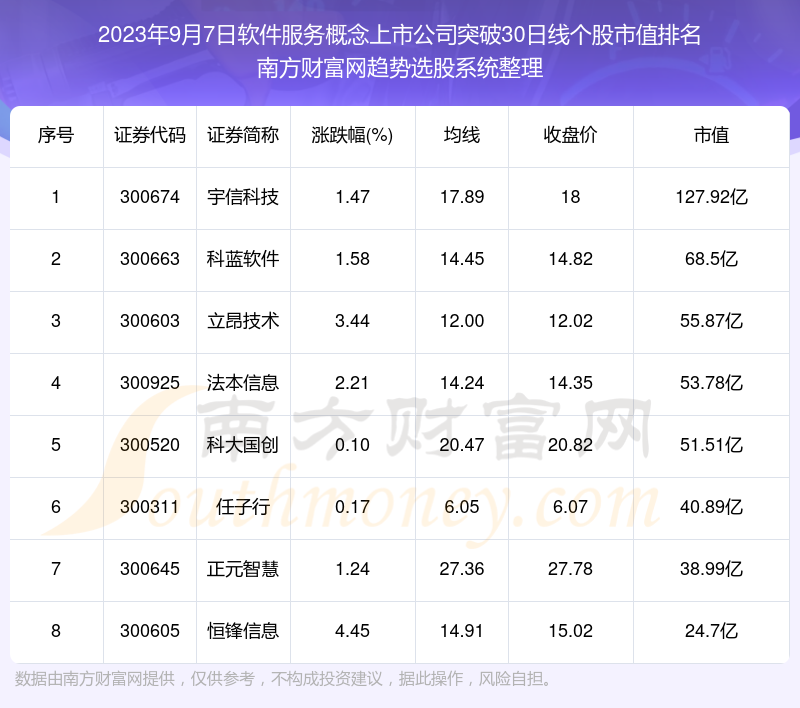Select stock code 300311
This screenshot has width=800, height=708.
(x=149, y=507)
